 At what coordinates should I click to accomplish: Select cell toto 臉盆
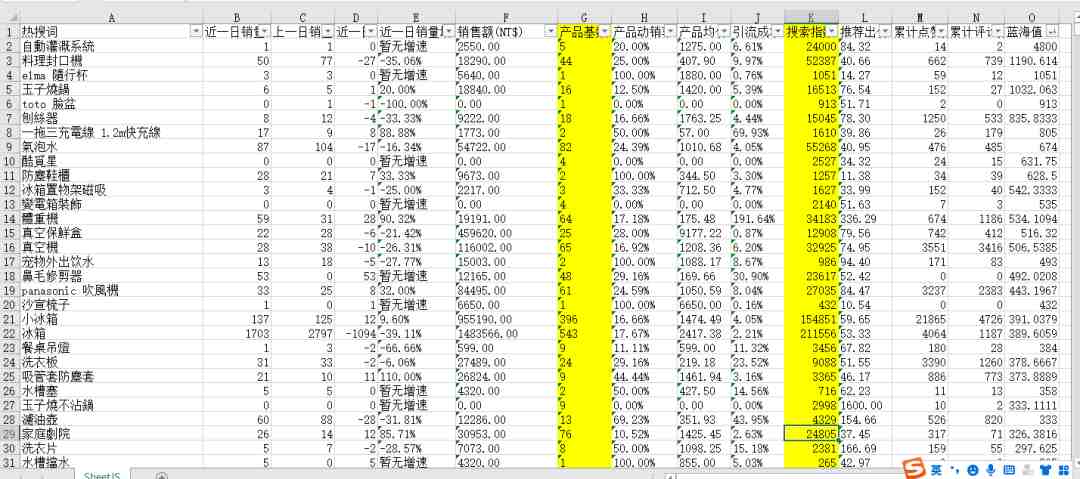click(x=111, y=104)
